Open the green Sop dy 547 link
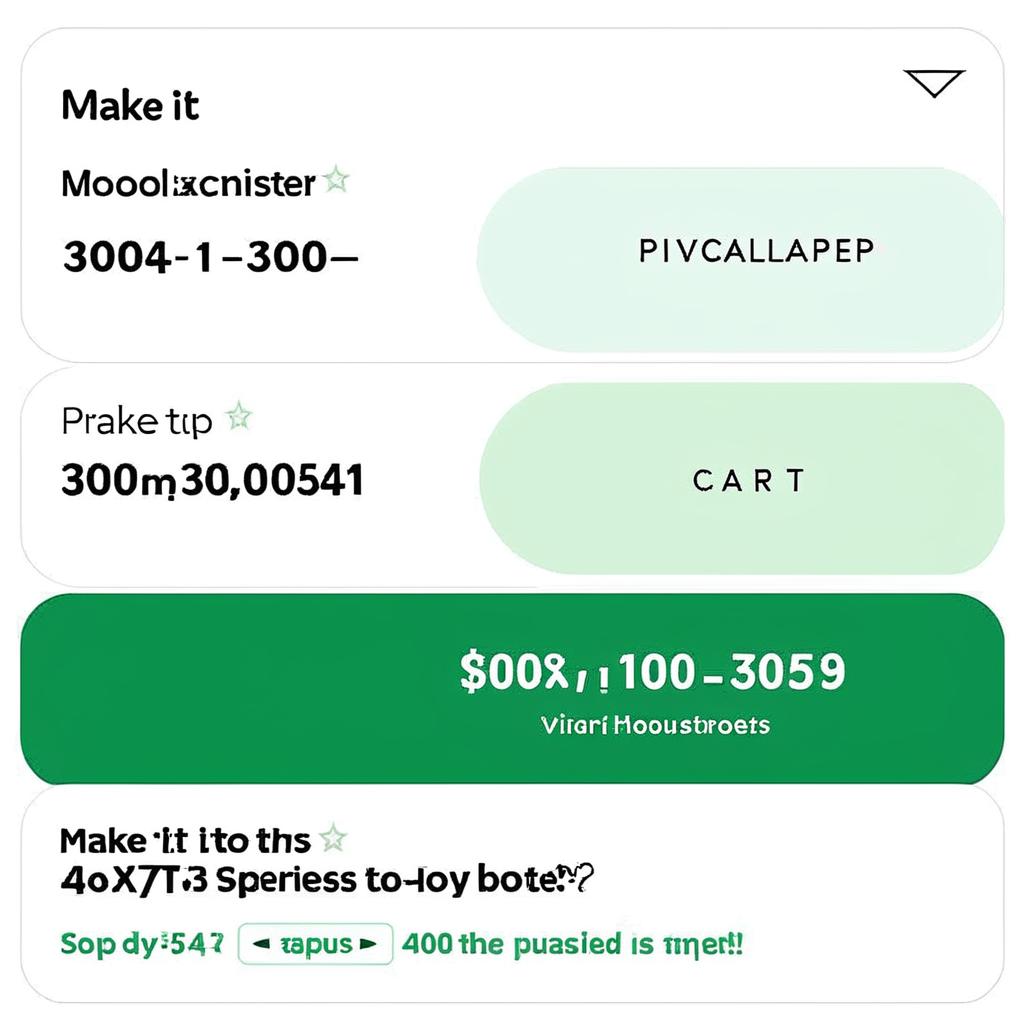This screenshot has width=1024, height=1024. [142, 944]
